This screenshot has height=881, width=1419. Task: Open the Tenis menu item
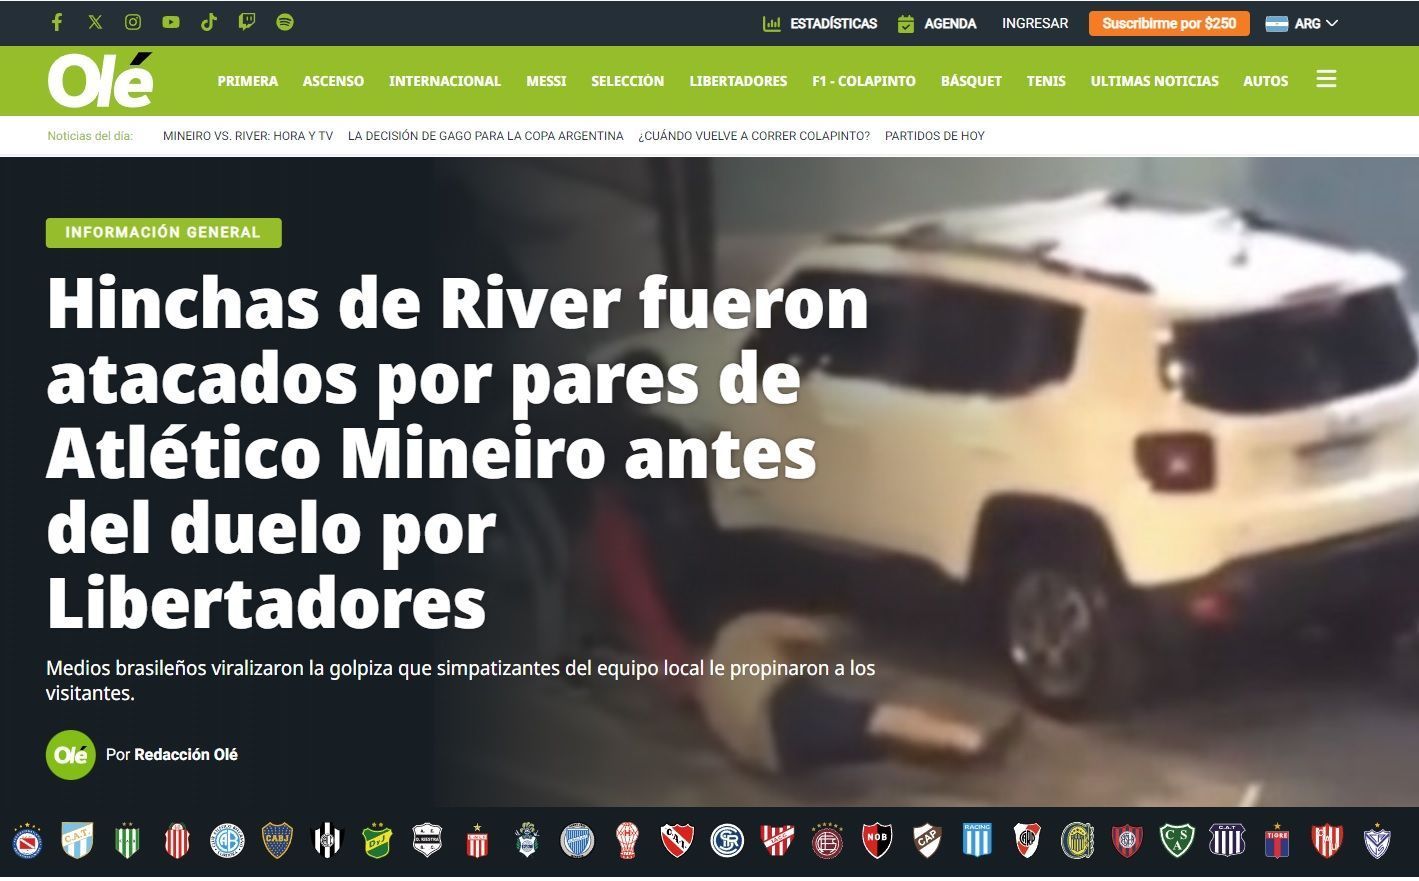[1046, 81]
